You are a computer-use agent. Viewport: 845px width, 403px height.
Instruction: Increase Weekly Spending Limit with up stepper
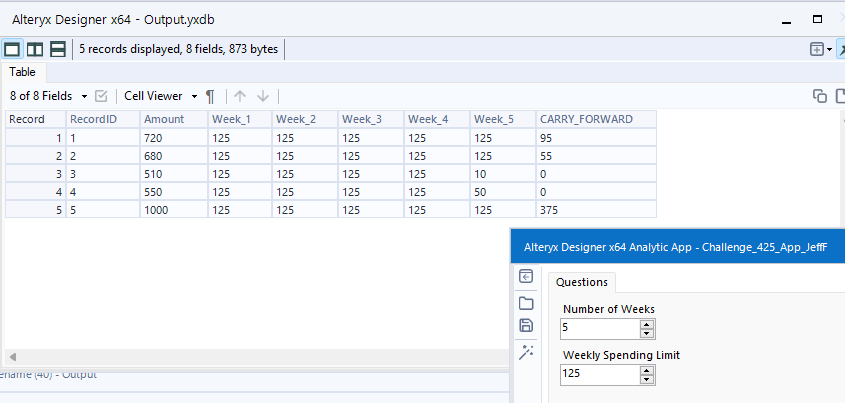[647, 370]
